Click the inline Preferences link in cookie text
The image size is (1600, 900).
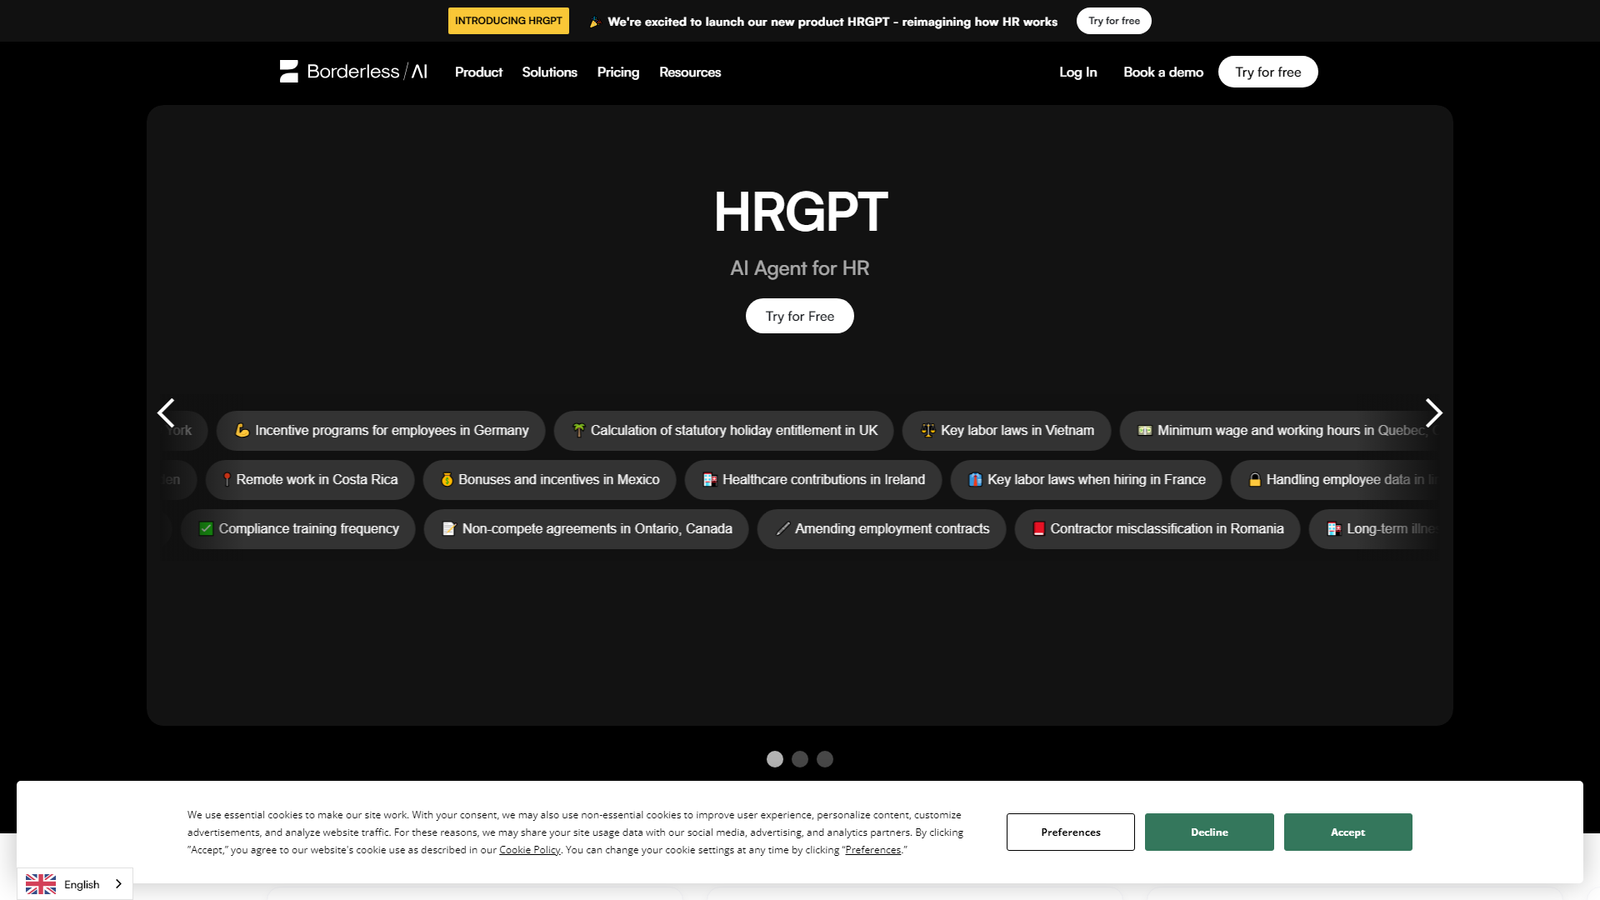click(x=873, y=850)
